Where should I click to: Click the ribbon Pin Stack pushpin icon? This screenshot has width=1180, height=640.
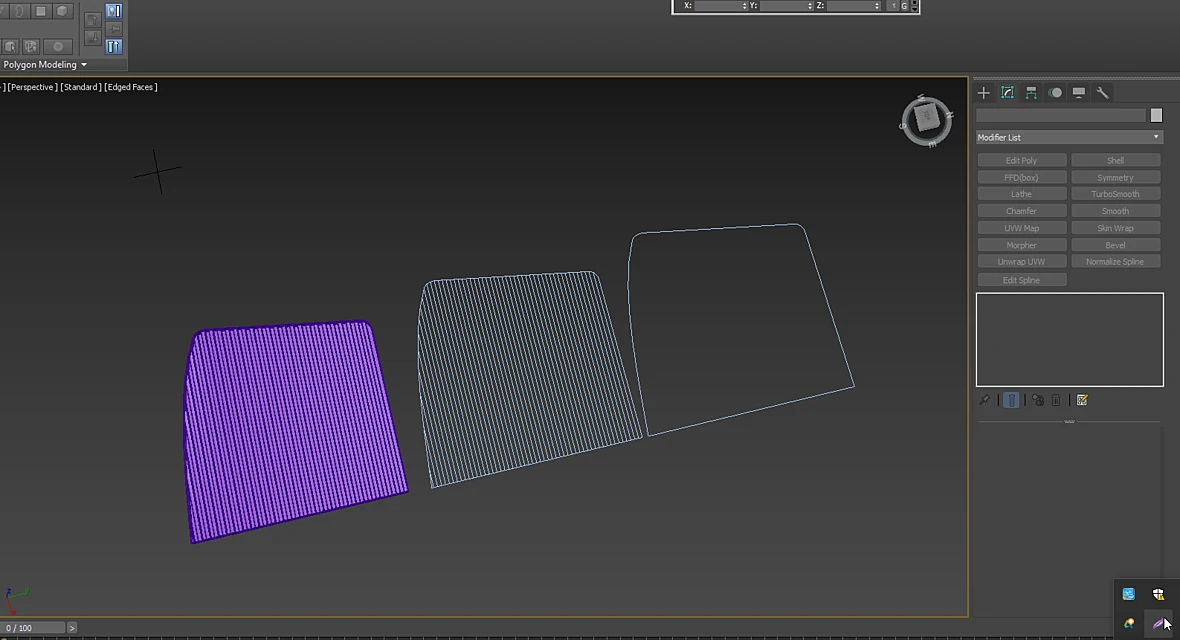tap(114, 29)
